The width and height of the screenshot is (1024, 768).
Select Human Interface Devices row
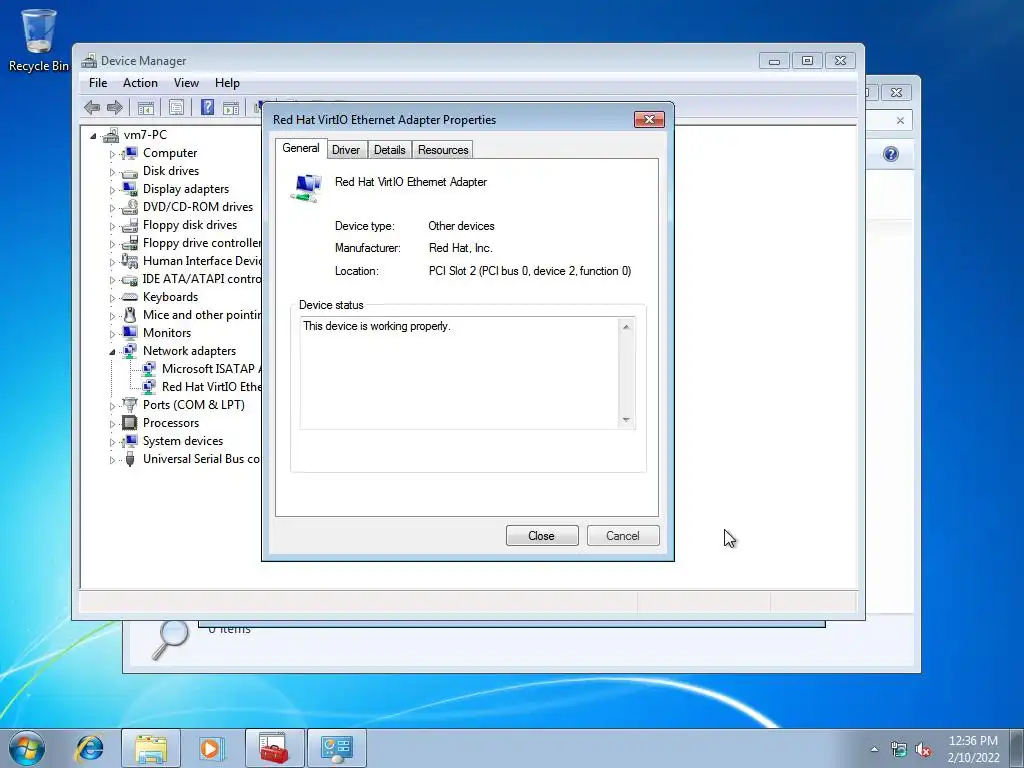click(191, 261)
